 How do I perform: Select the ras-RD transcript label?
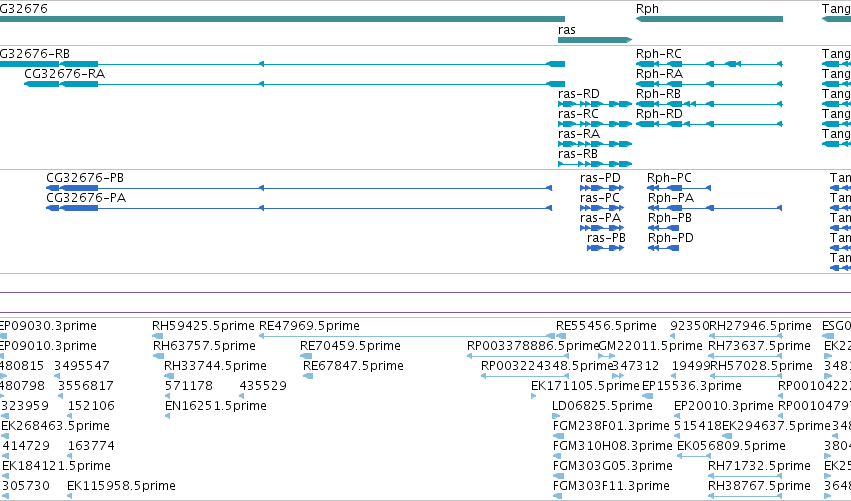pos(579,94)
